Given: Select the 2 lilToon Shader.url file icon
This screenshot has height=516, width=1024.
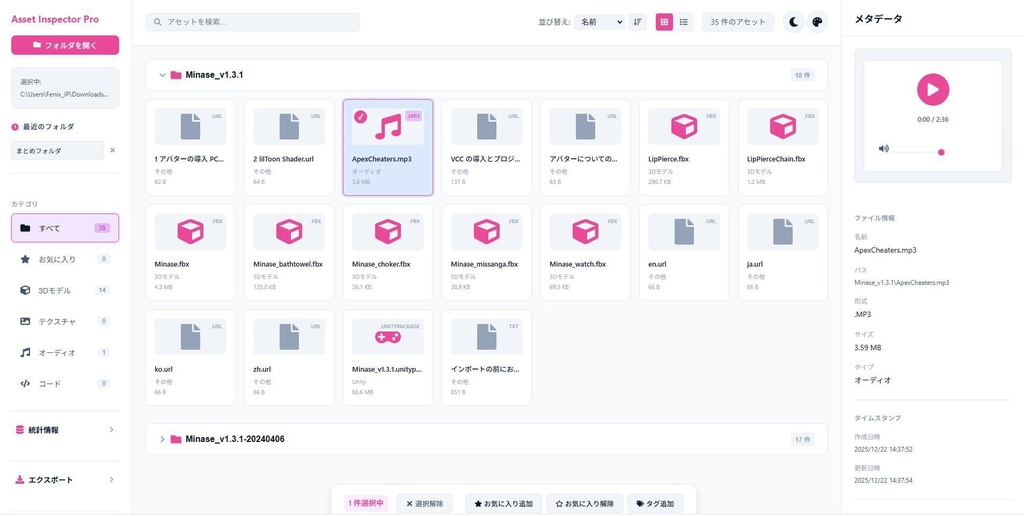Looking at the screenshot, I should [289, 126].
